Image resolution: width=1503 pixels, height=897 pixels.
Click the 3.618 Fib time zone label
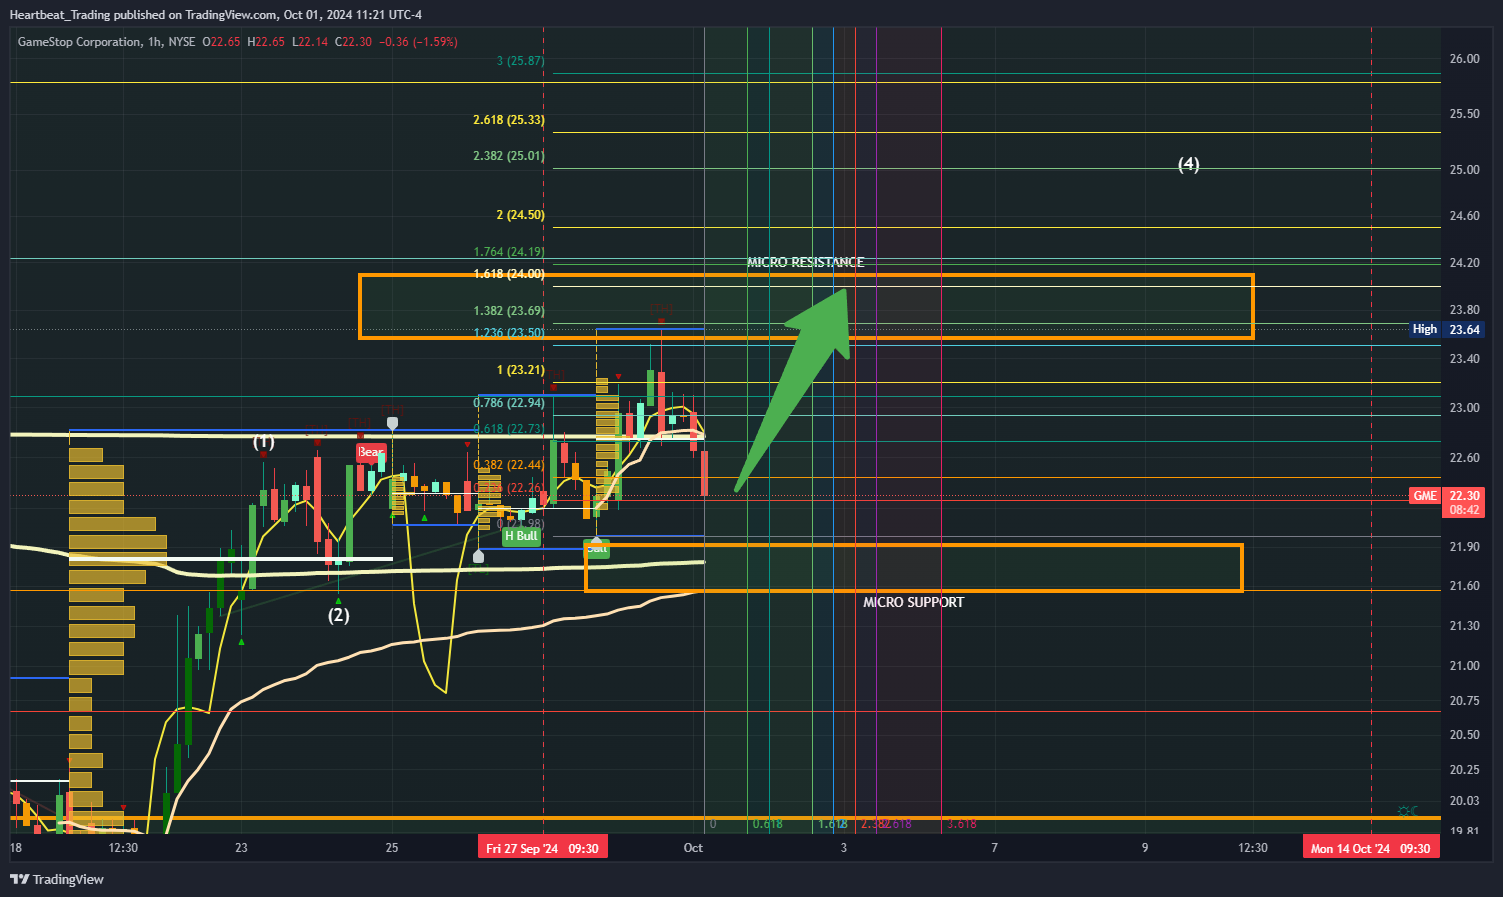[961, 824]
